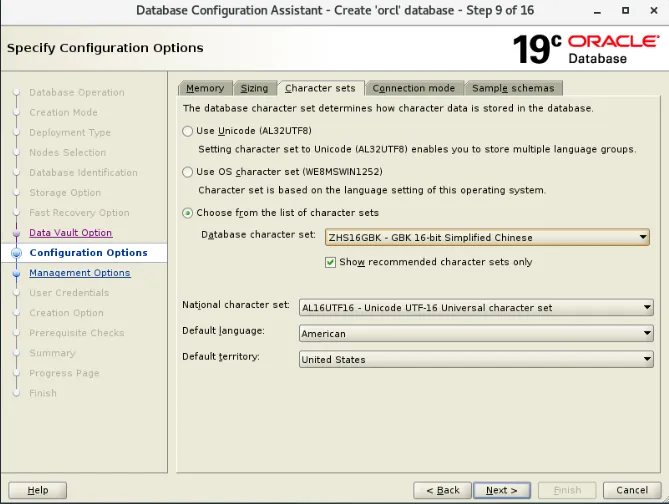Click the 'Database character set:' label

click(258, 235)
